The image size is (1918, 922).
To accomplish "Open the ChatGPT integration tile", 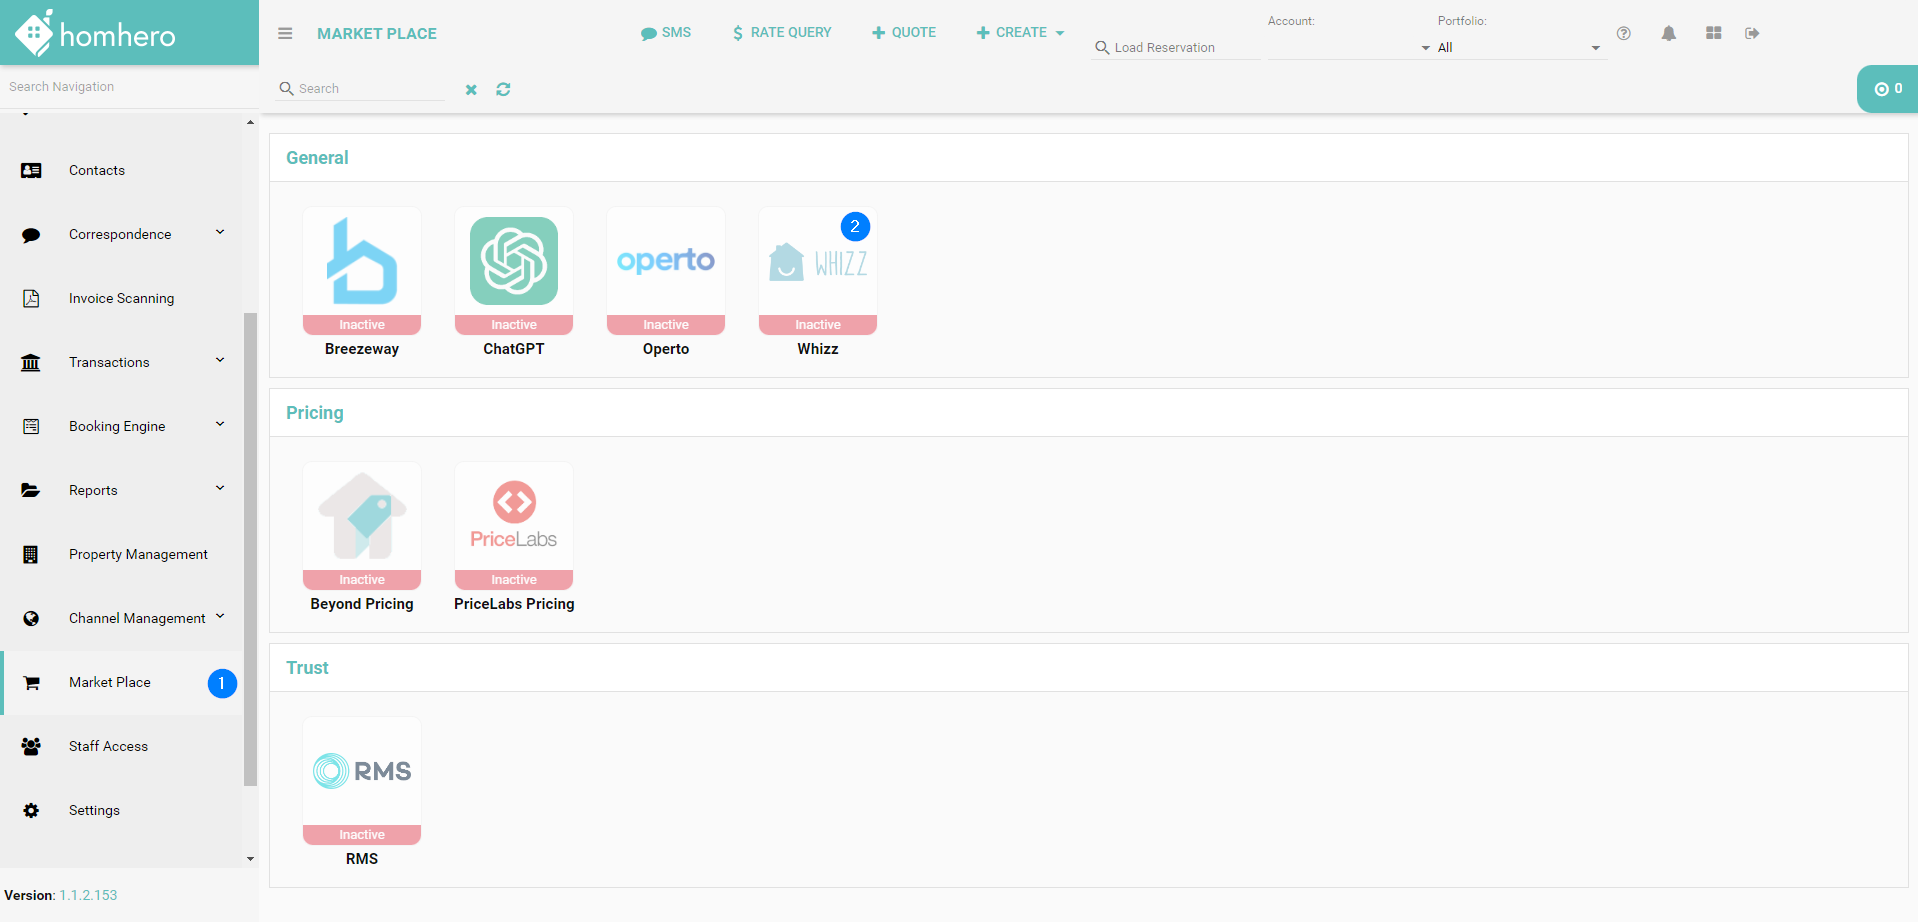I will 514,272.
